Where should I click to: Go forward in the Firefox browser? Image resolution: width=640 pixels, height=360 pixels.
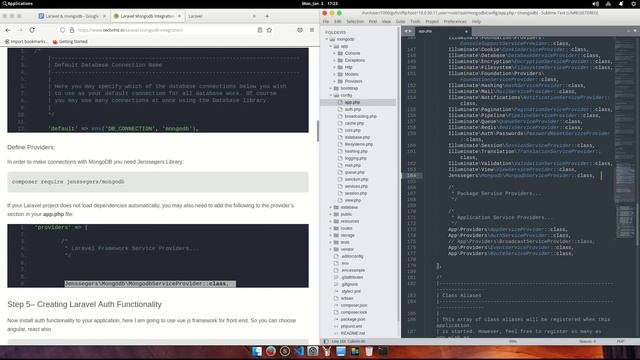coord(20,30)
